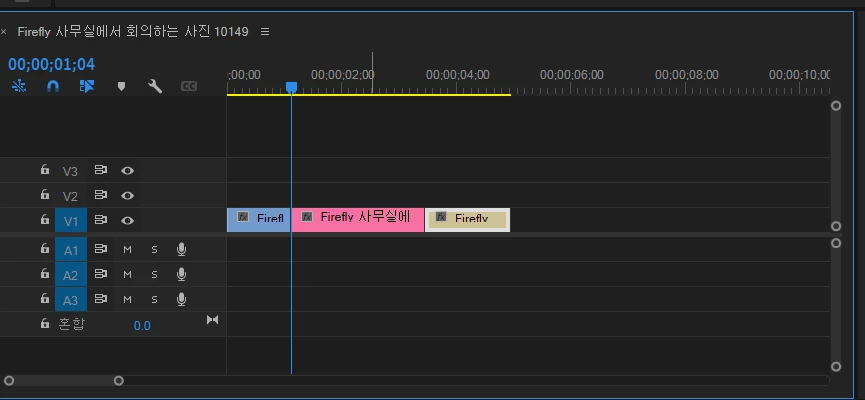Toggle V3 track output eye
The width and height of the screenshot is (865, 400).
pyautogui.click(x=127, y=170)
